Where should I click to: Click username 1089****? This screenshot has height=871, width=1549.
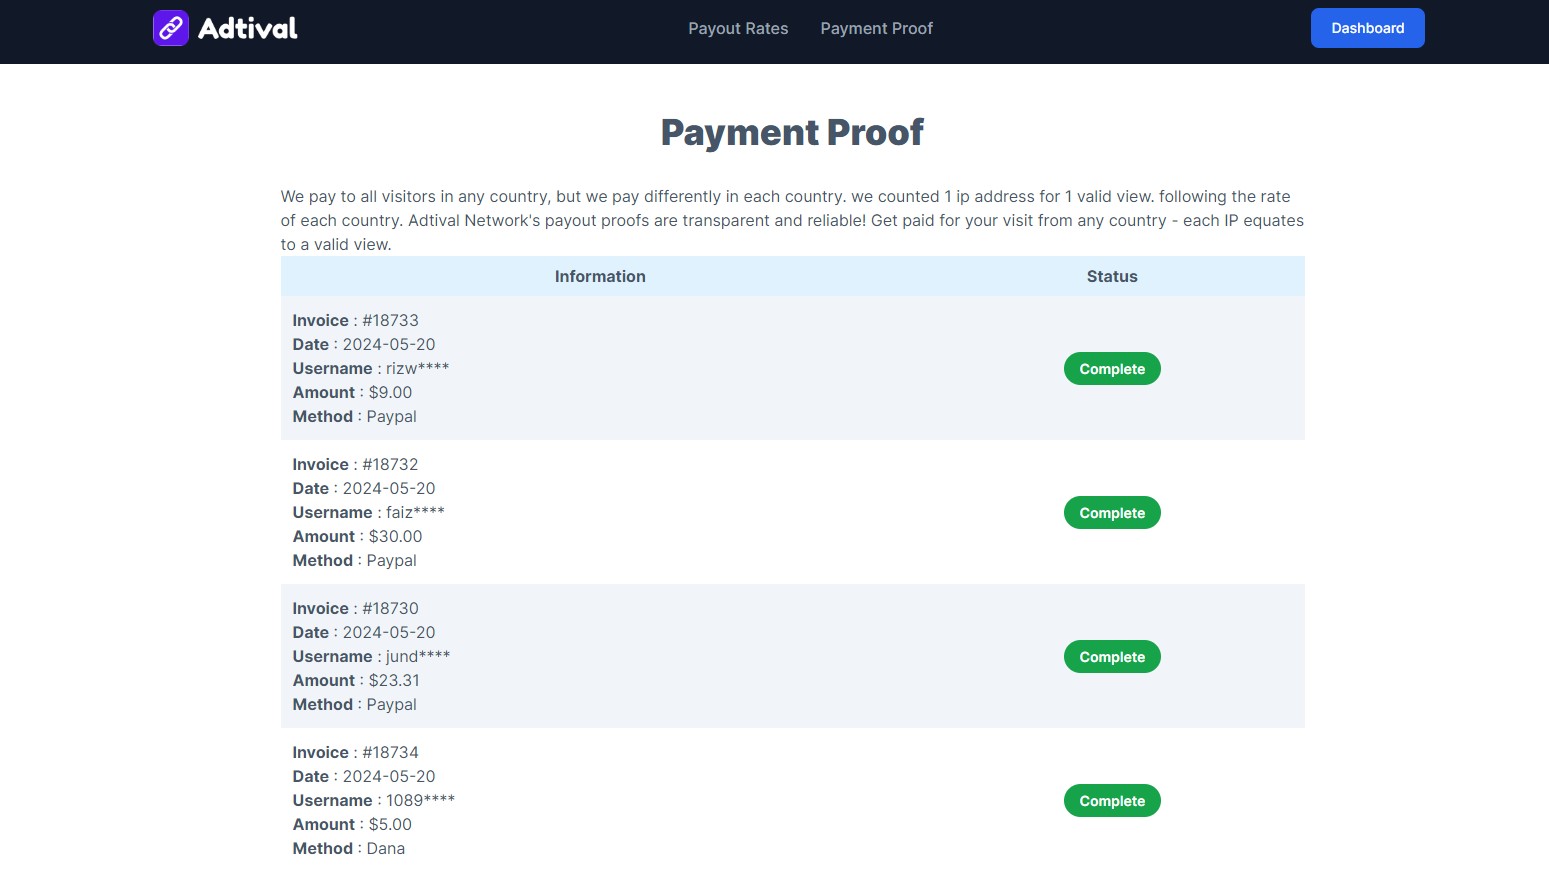point(420,800)
